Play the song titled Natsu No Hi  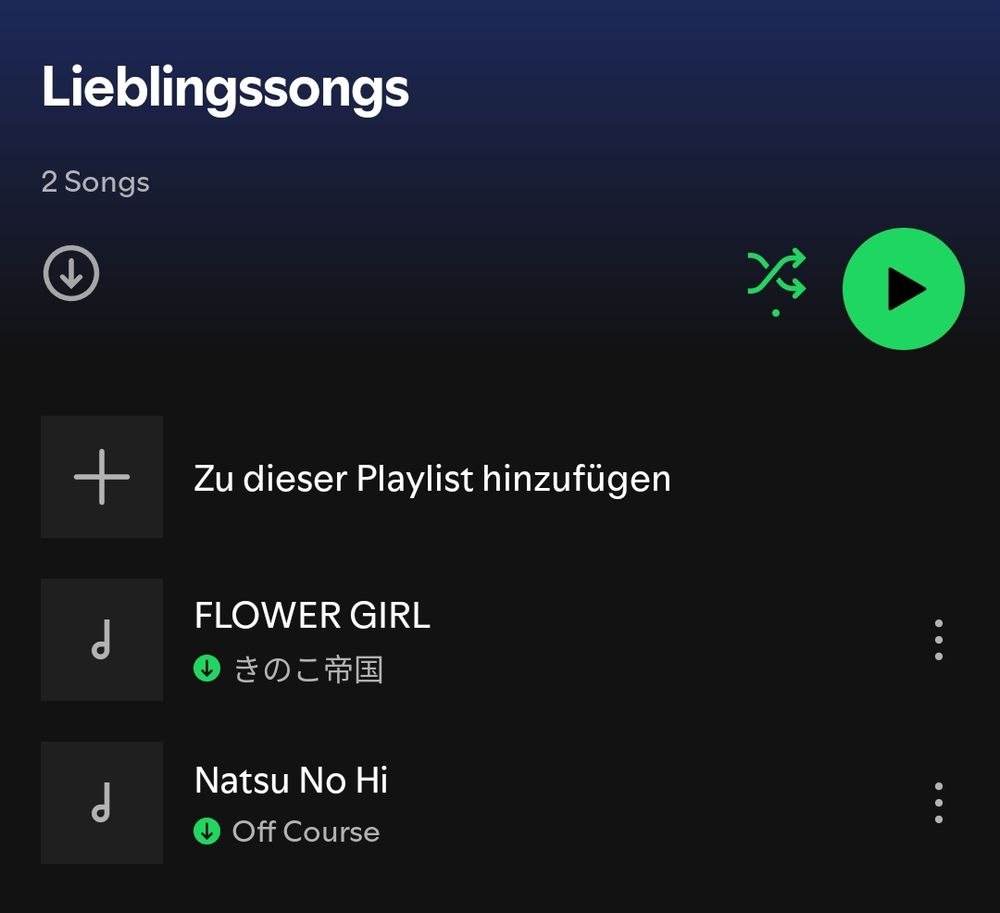[x=291, y=780]
